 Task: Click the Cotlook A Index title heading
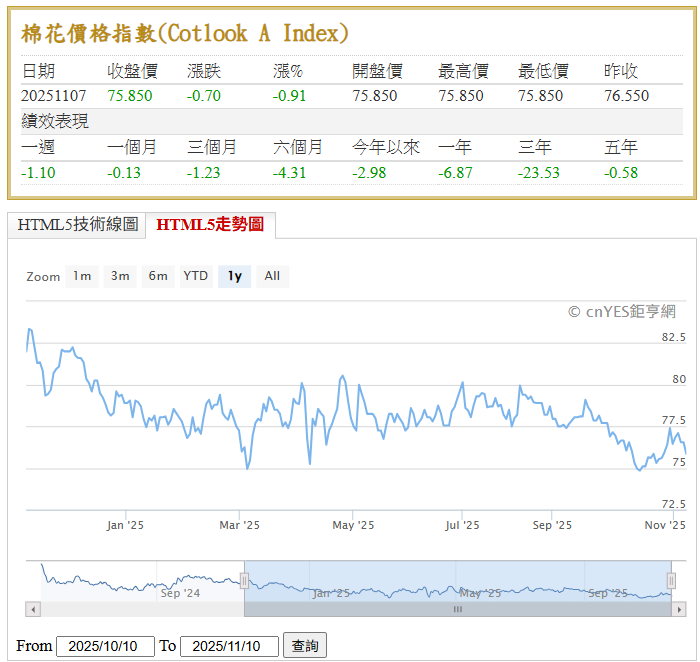(x=185, y=34)
